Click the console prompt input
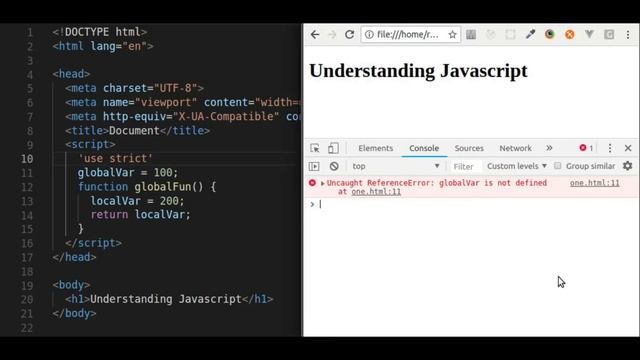 coord(473,204)
